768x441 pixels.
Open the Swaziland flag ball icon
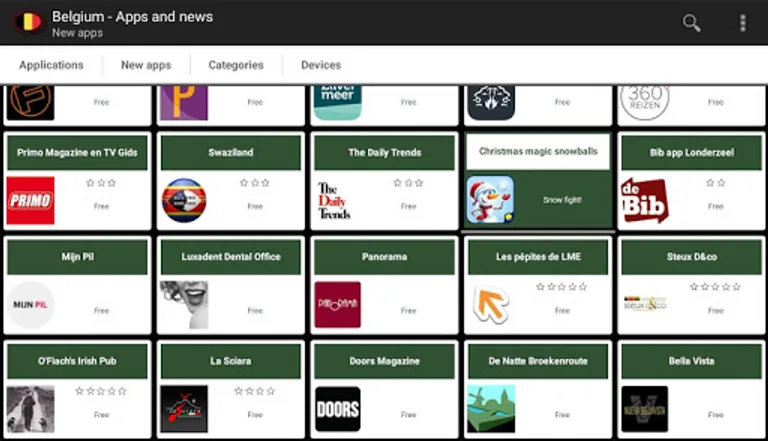(x=184, y=200)
